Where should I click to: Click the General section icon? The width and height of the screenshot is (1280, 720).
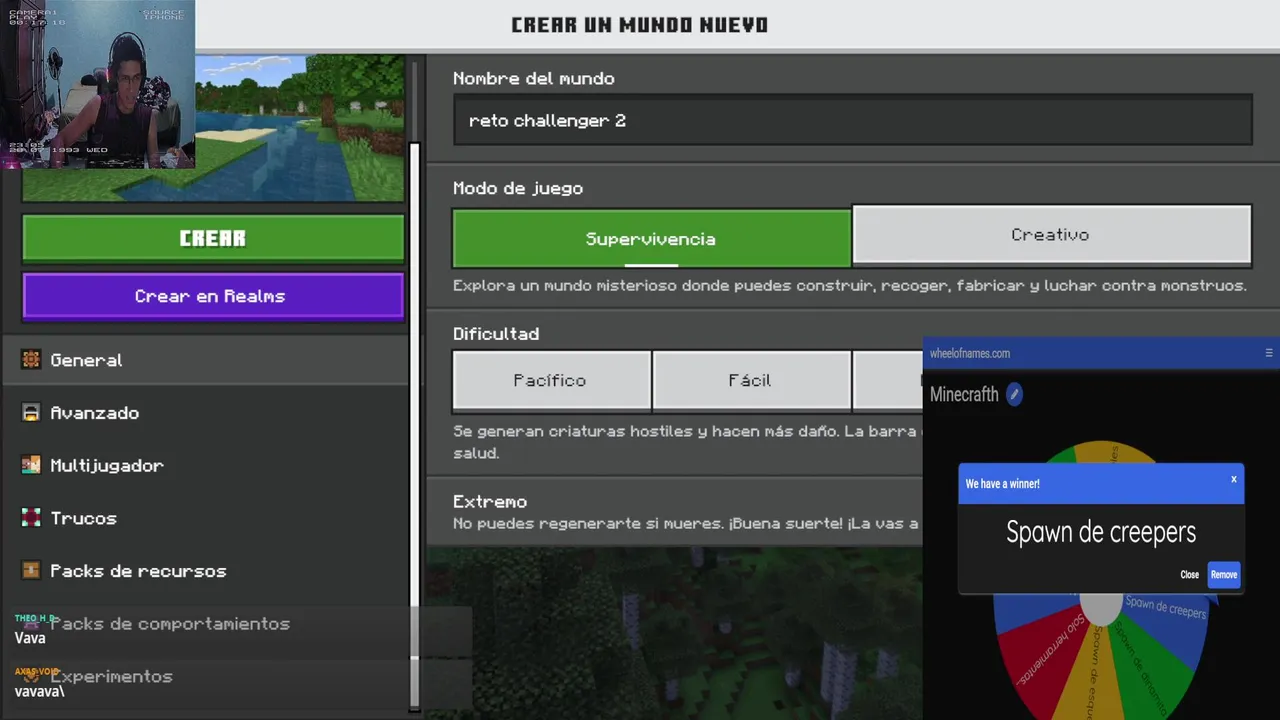[x=31, y=360]
